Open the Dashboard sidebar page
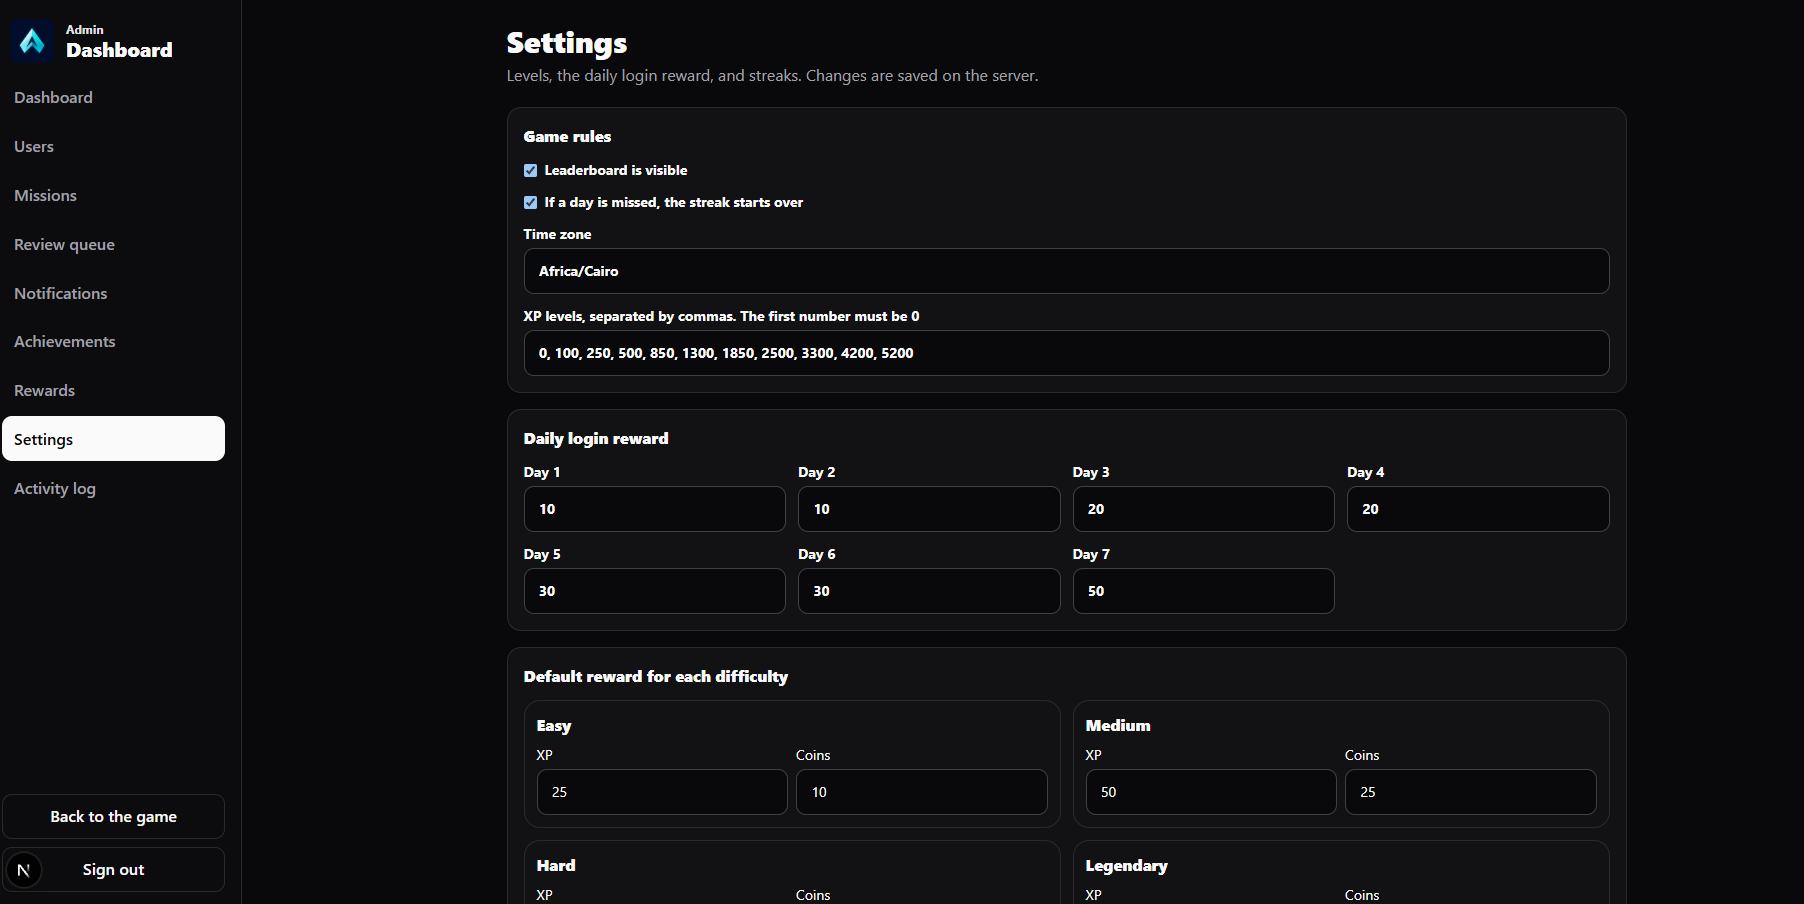The image size is (1804, 904). pos(113,98)
